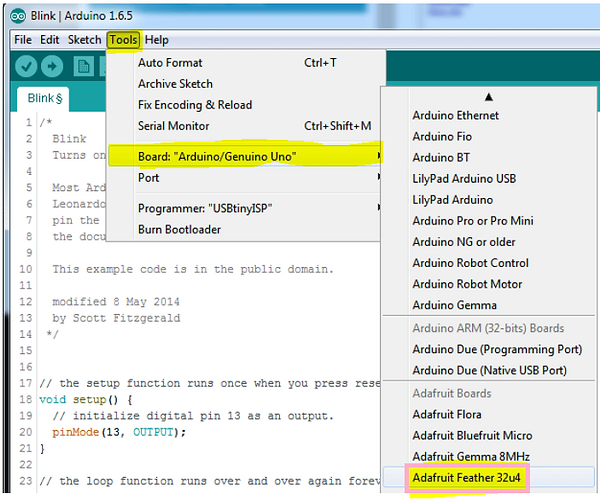Screen dimensions: 600x500
Task: Select Arduino Fio board
Action: pos(489,137)
